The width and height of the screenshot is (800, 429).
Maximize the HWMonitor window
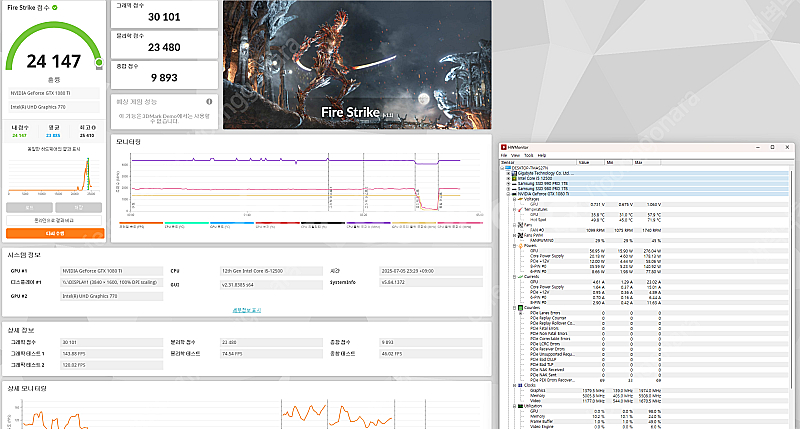click(772, 147)
